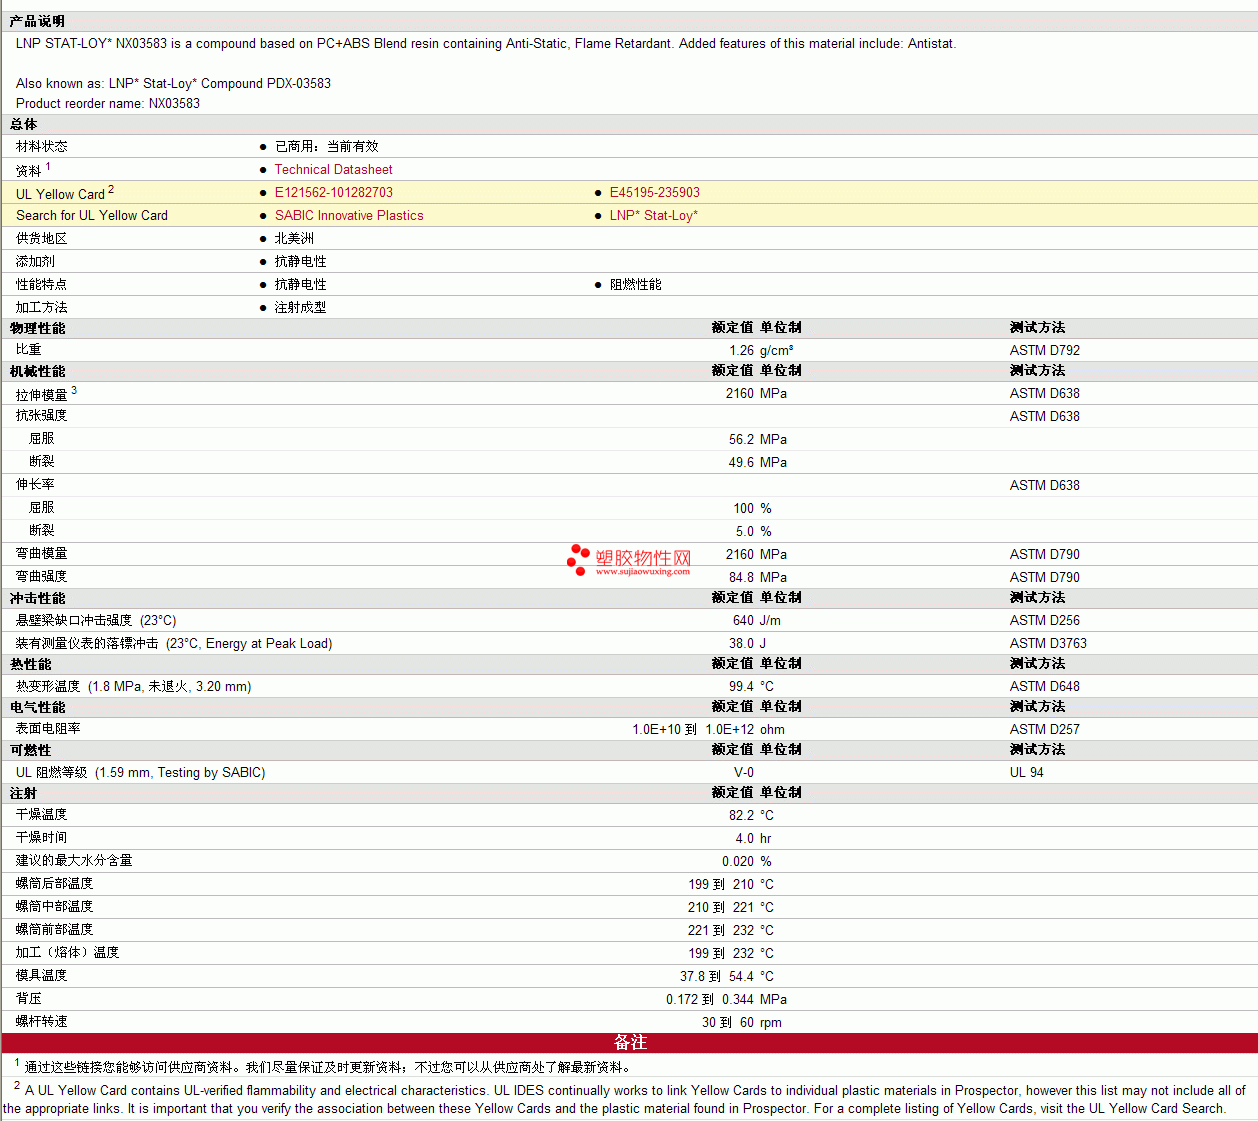Click the 模具温度 row label
1258x1121 pixels.
pyautogui.click(x=42, y=976)
